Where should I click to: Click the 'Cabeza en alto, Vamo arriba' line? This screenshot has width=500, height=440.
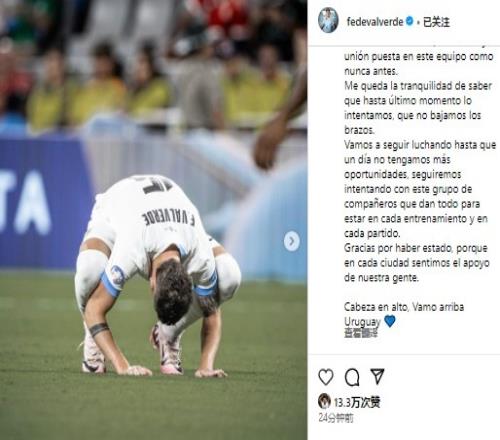(x=404, y=307)
